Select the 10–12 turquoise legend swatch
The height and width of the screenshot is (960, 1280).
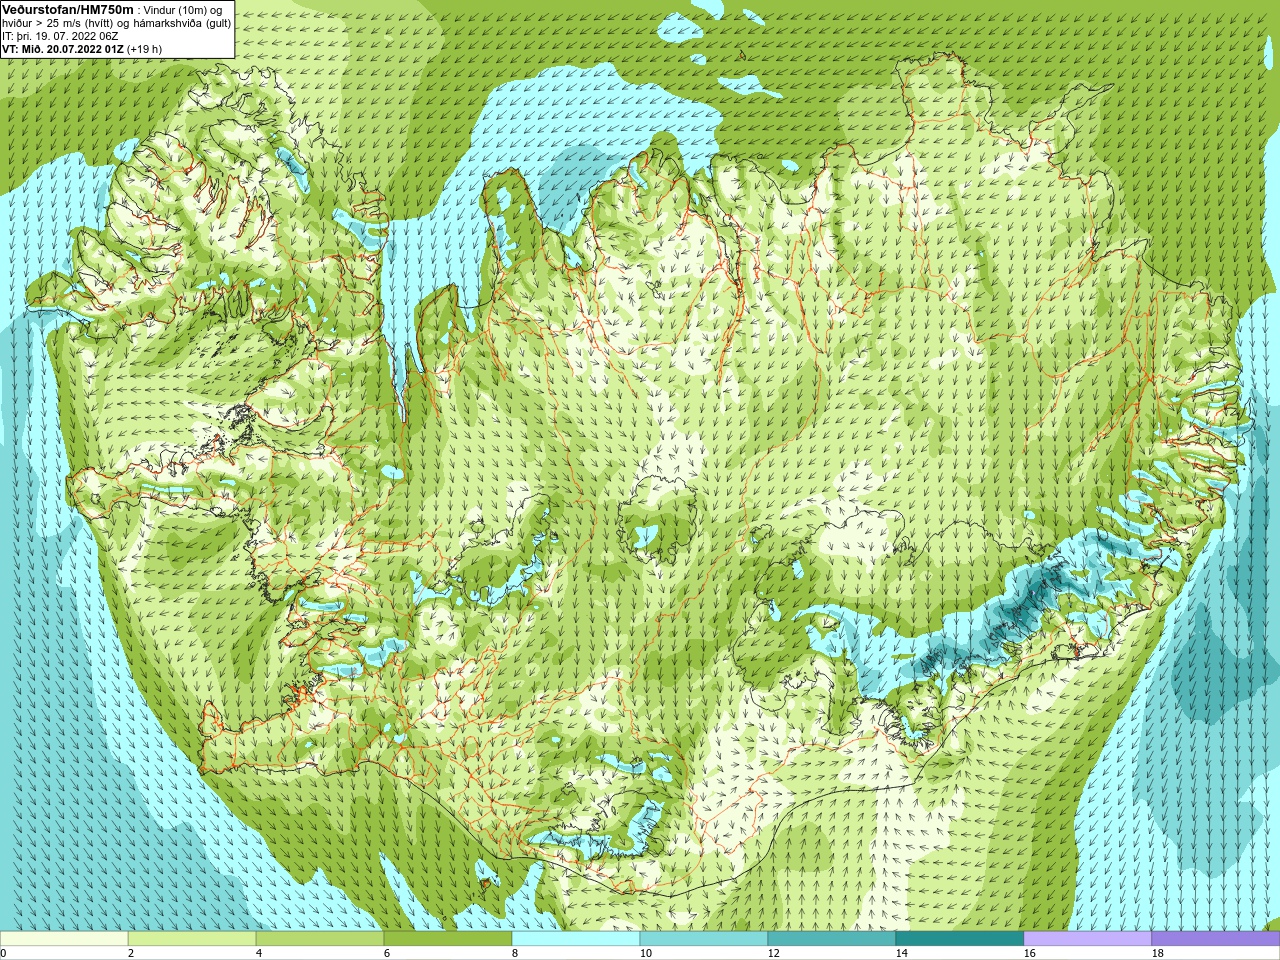click(704, 939)
